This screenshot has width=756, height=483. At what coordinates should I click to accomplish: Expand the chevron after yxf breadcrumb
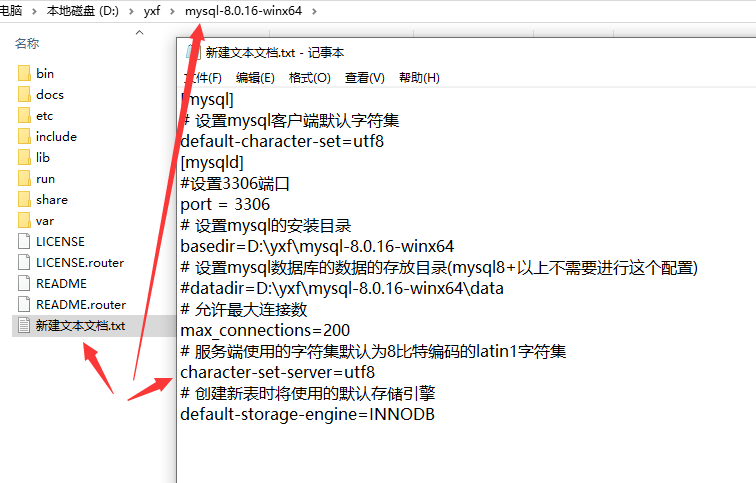(x=172, y=11)
